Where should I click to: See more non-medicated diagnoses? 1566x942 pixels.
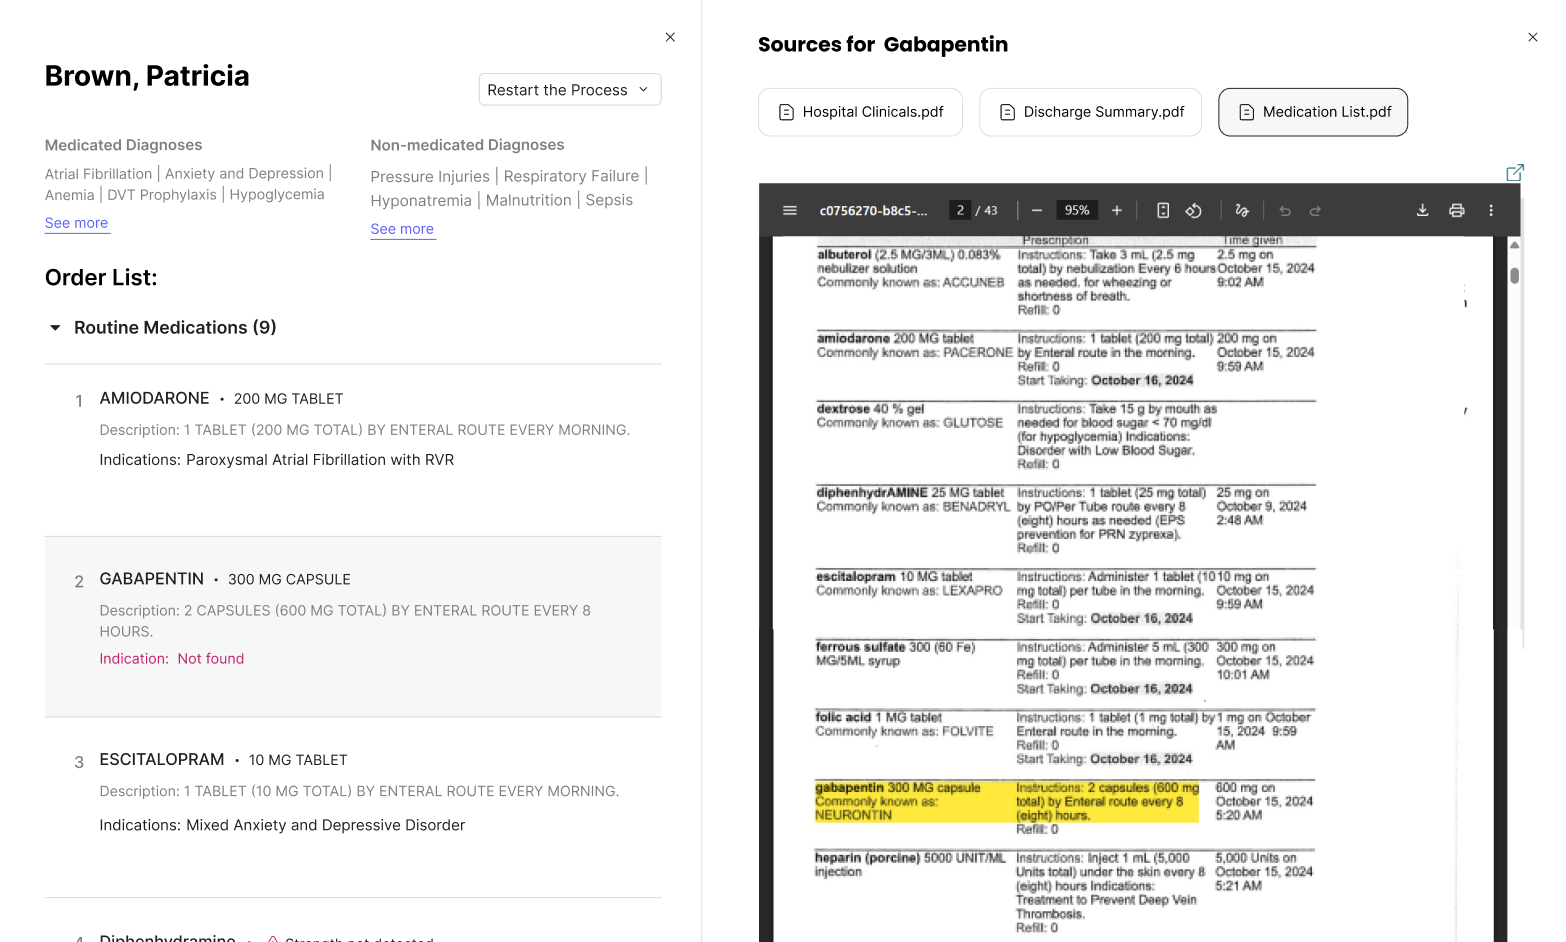402,229
